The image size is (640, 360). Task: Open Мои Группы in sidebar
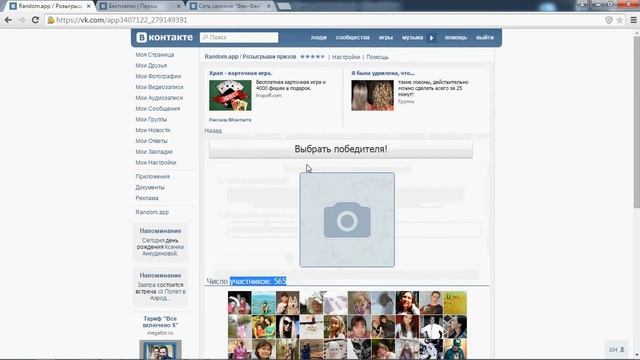[151, 119]
